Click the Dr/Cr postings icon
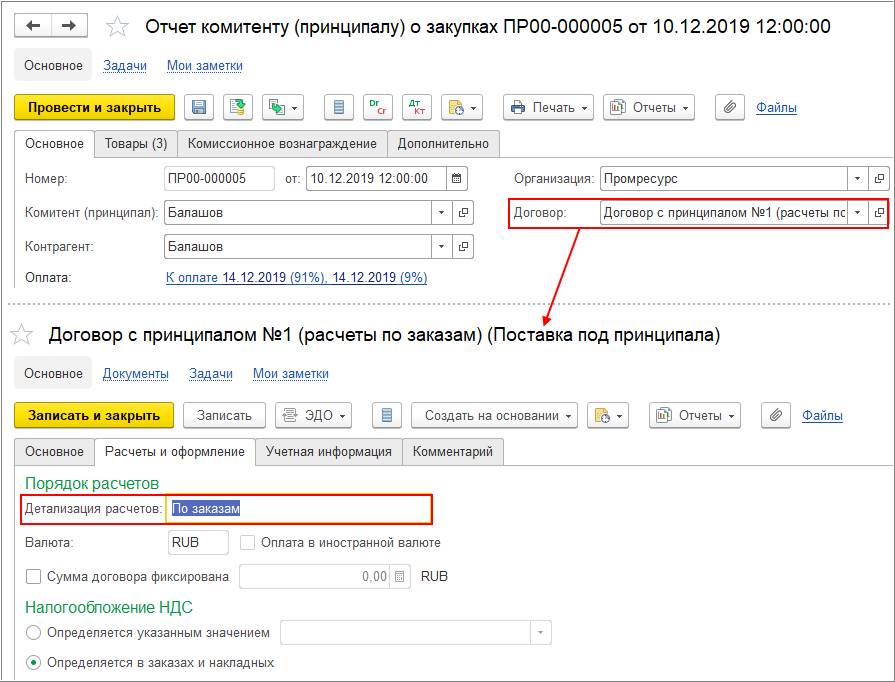 pyautogui.click(x=378, y=107)
